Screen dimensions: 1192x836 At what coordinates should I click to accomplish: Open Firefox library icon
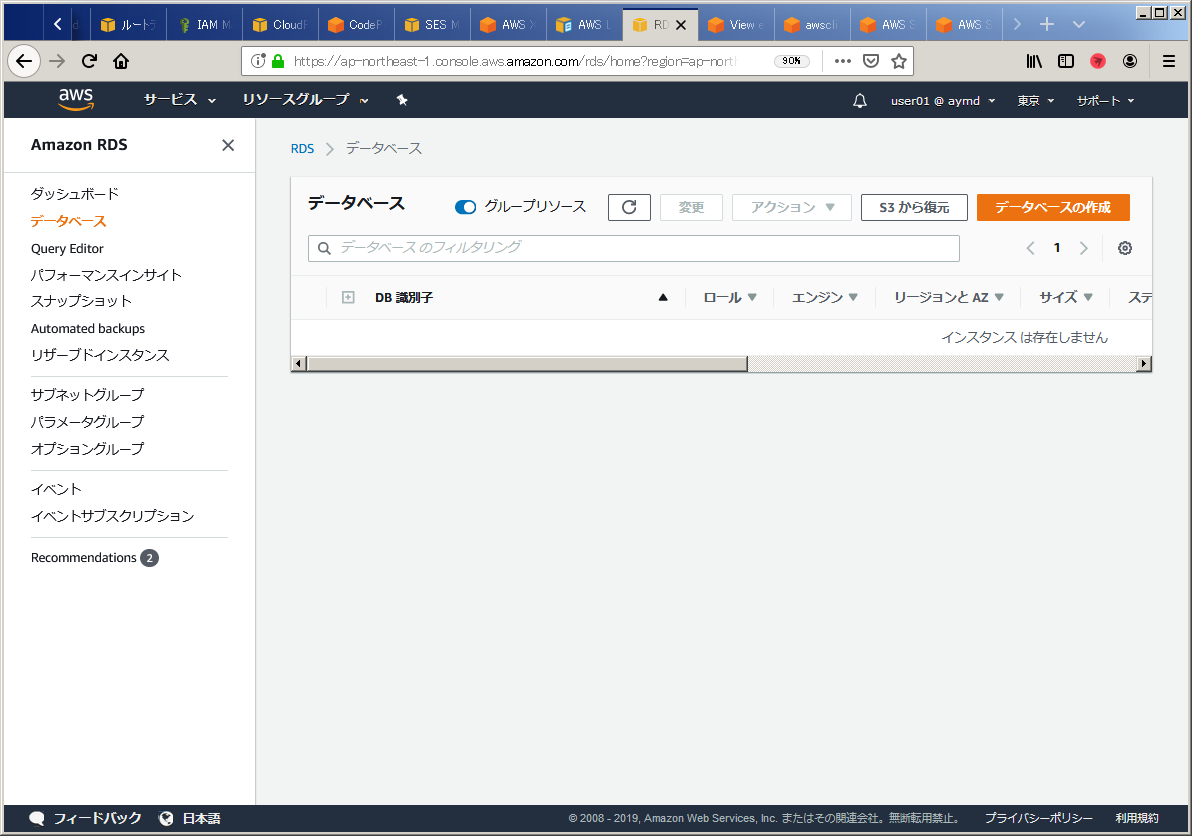(1034, 61)
